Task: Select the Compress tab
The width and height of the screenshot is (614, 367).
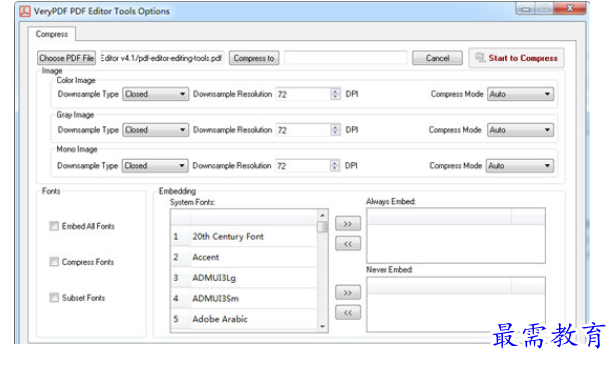Action: pos(52,34)
